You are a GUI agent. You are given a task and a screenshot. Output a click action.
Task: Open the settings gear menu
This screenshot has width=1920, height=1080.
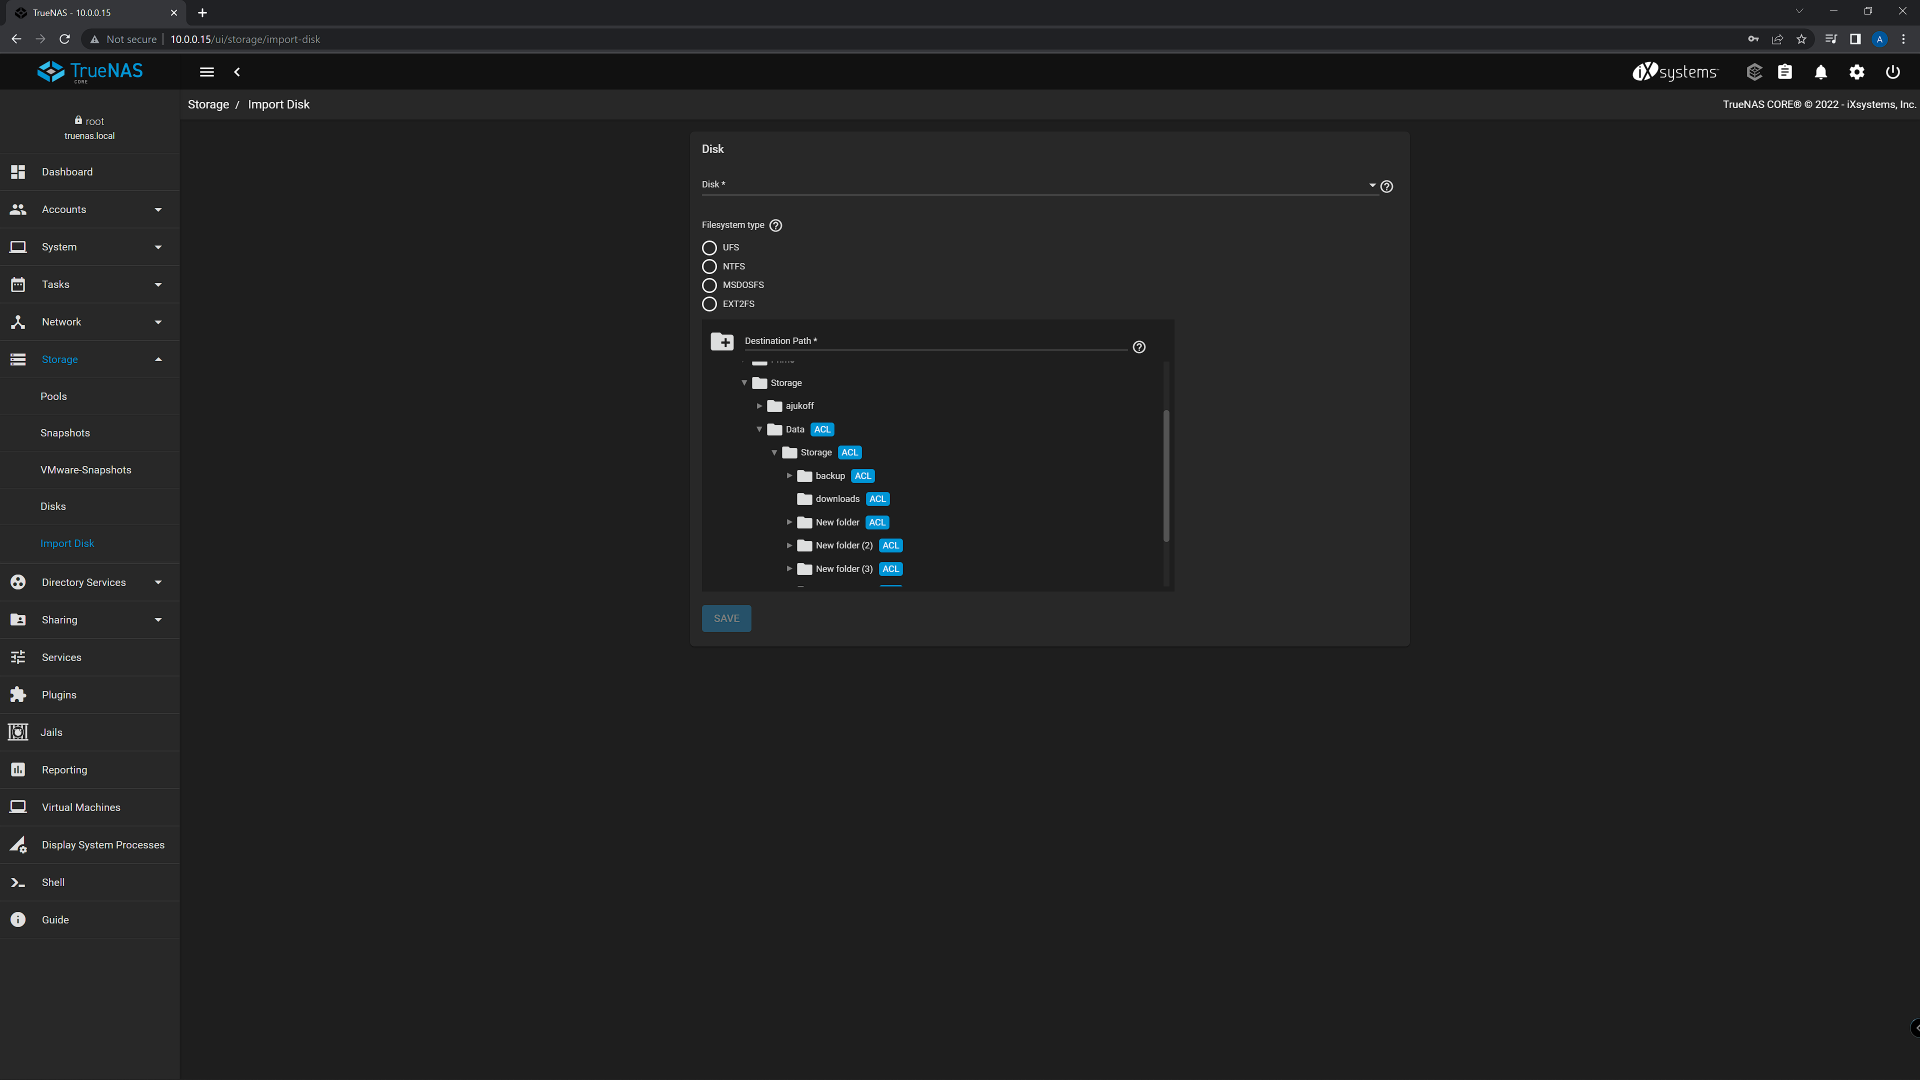pyautogui.click(x=1857, y=72)
